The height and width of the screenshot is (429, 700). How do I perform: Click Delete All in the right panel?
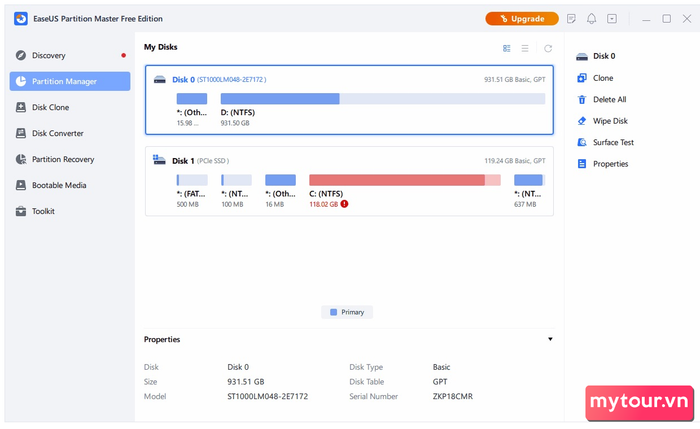pyautogui.click(x=609, y=100)
